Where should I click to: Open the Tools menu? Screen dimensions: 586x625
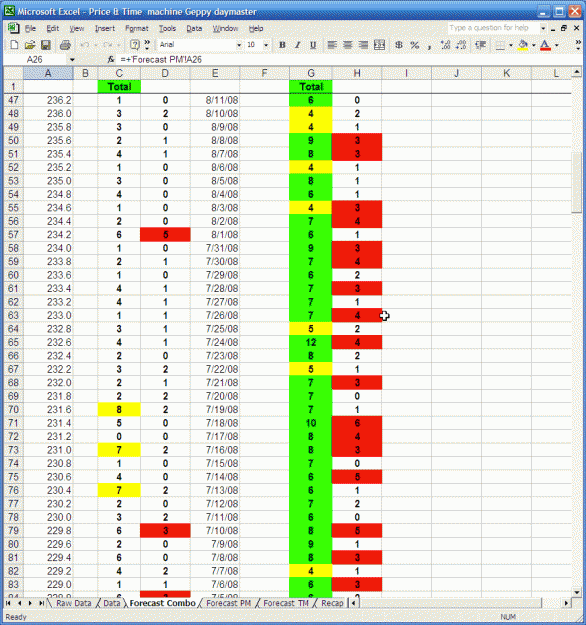(167, 28)
